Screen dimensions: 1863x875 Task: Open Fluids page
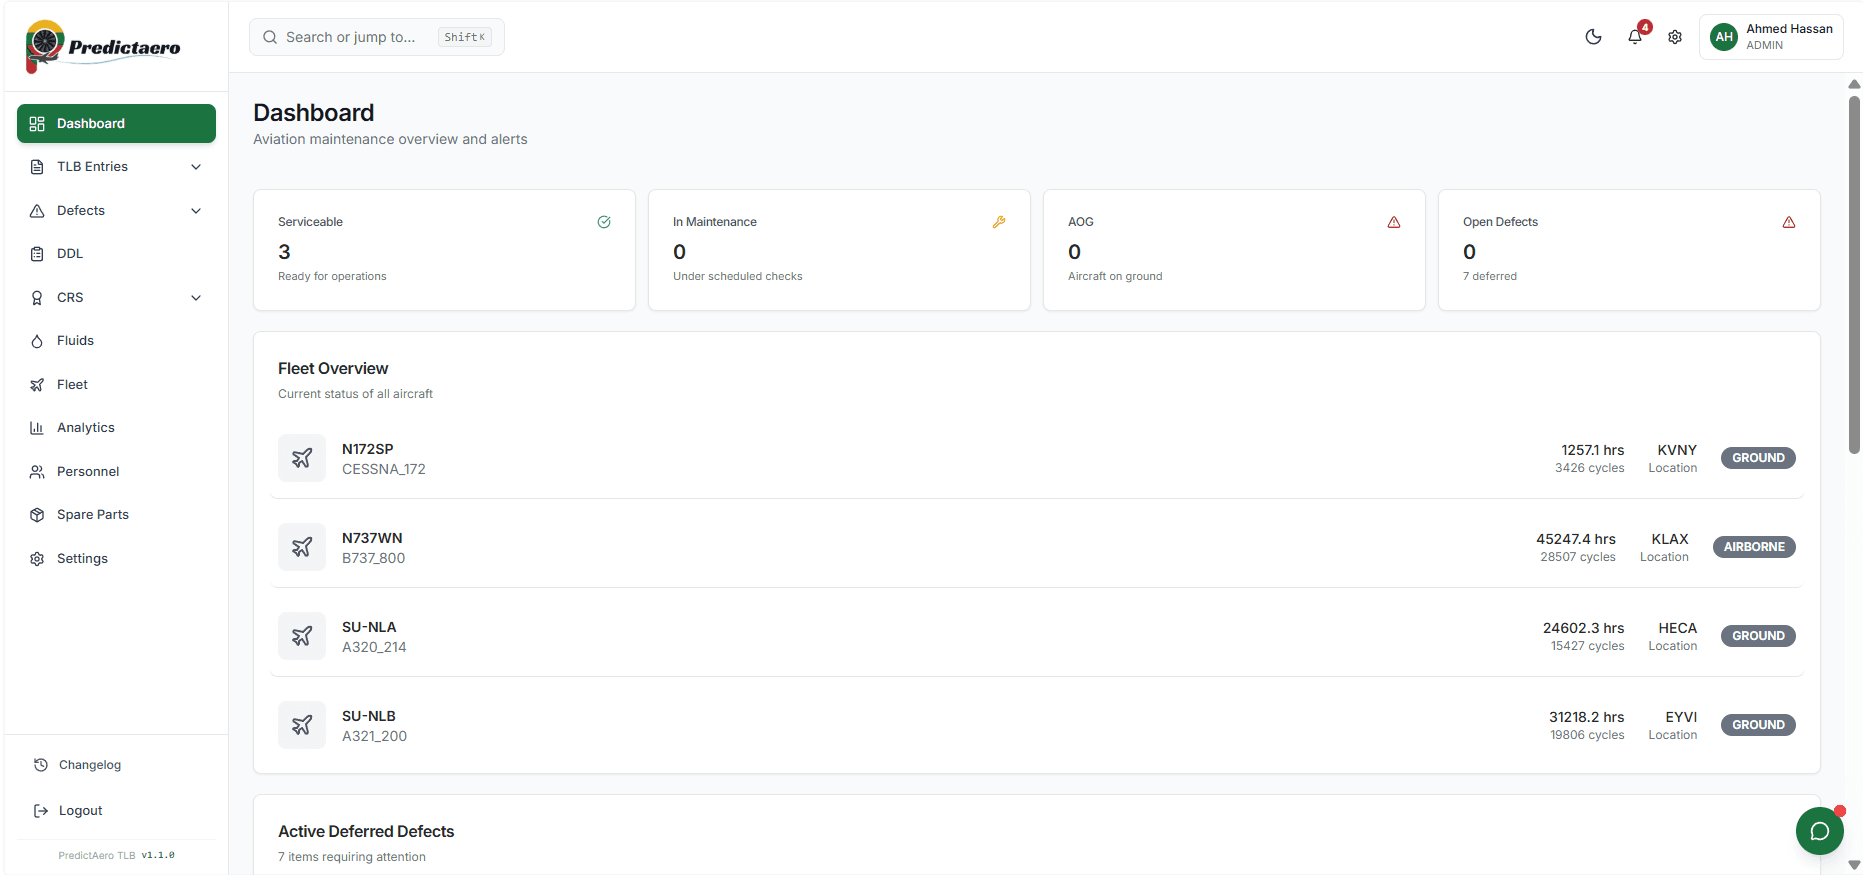click(116, 341)
